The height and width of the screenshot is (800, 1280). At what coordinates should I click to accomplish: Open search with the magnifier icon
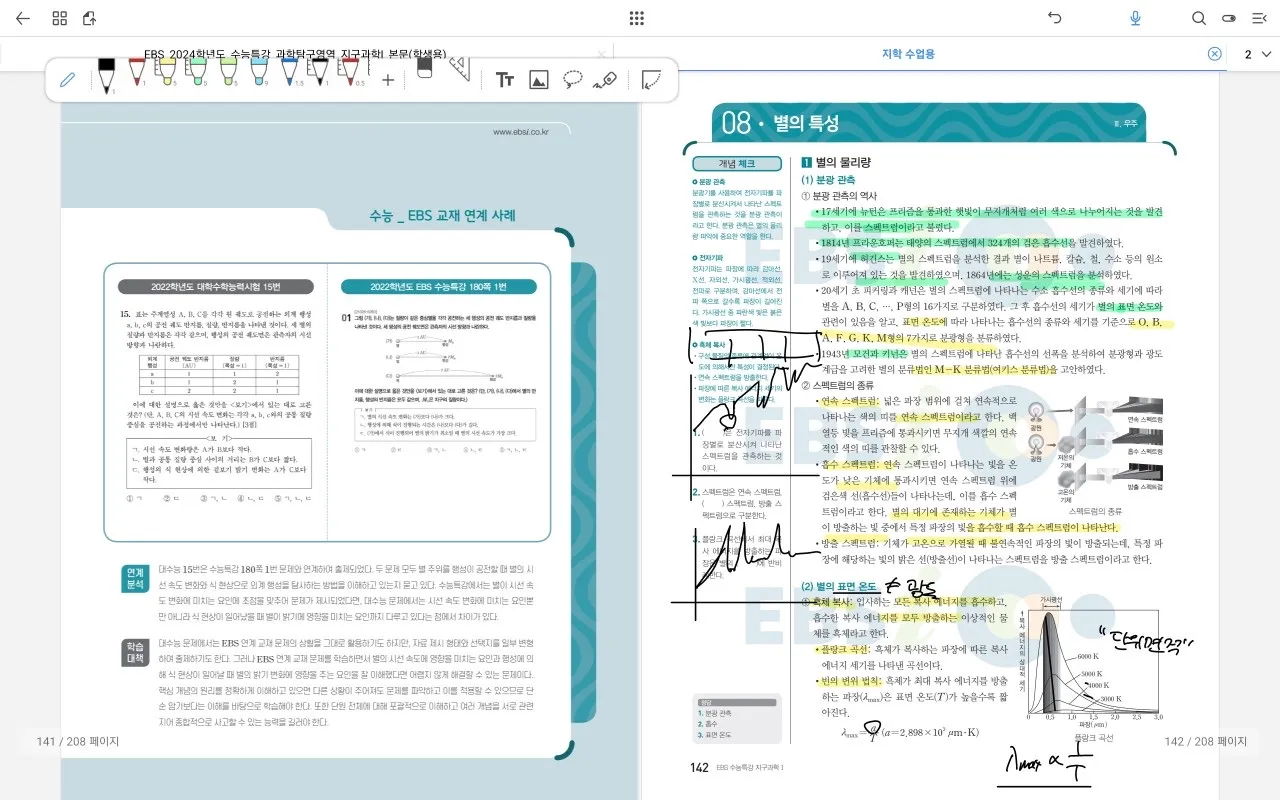(x=1199, y=18)
